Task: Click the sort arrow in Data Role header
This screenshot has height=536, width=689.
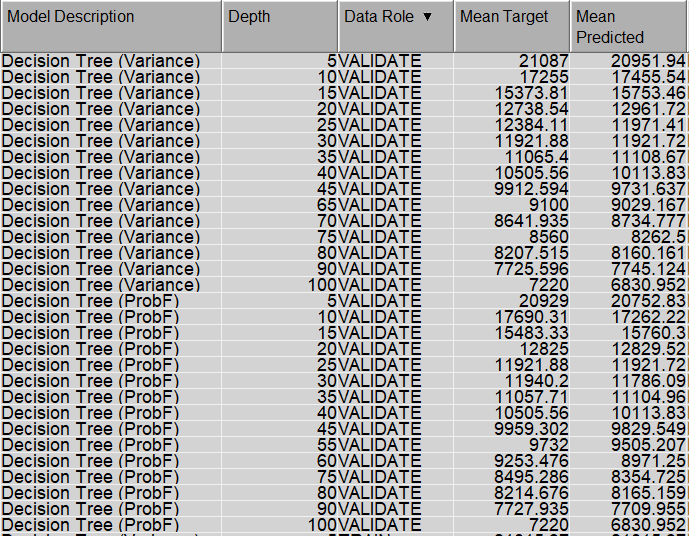Action: click(428, 17)
